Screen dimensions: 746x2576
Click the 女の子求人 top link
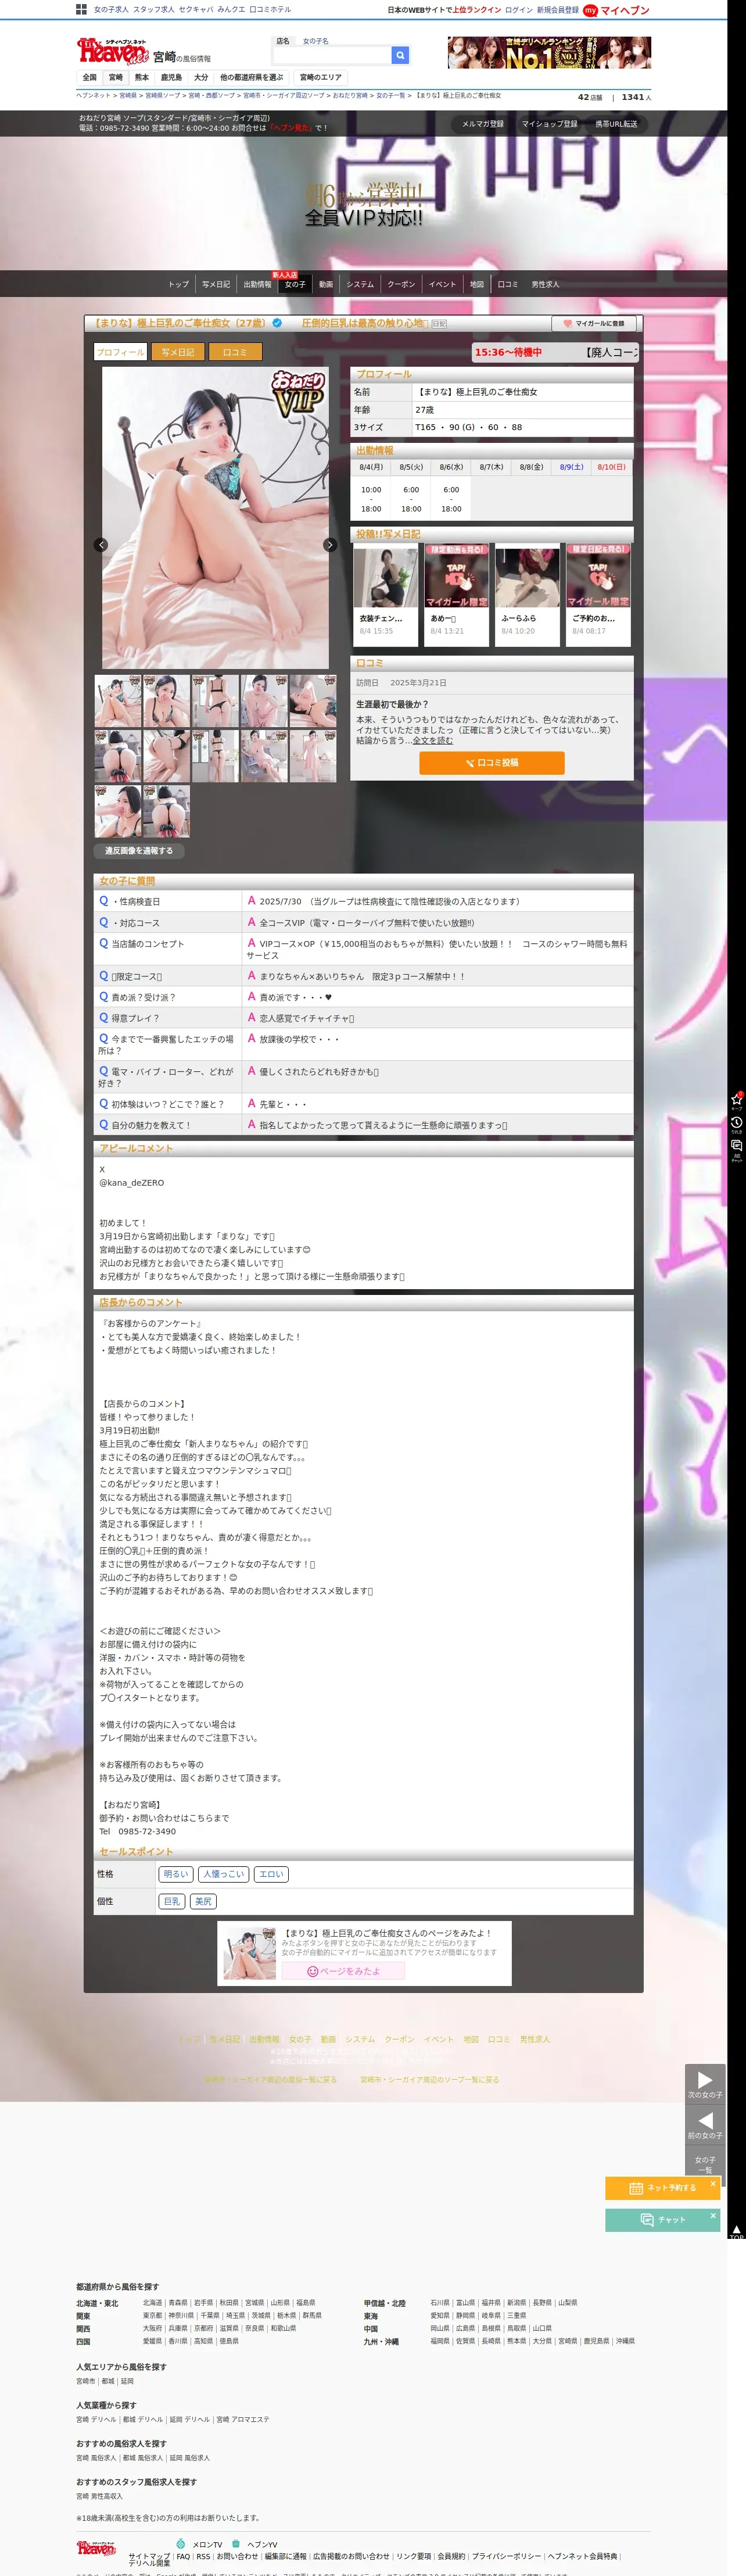[x=111, y=10]
